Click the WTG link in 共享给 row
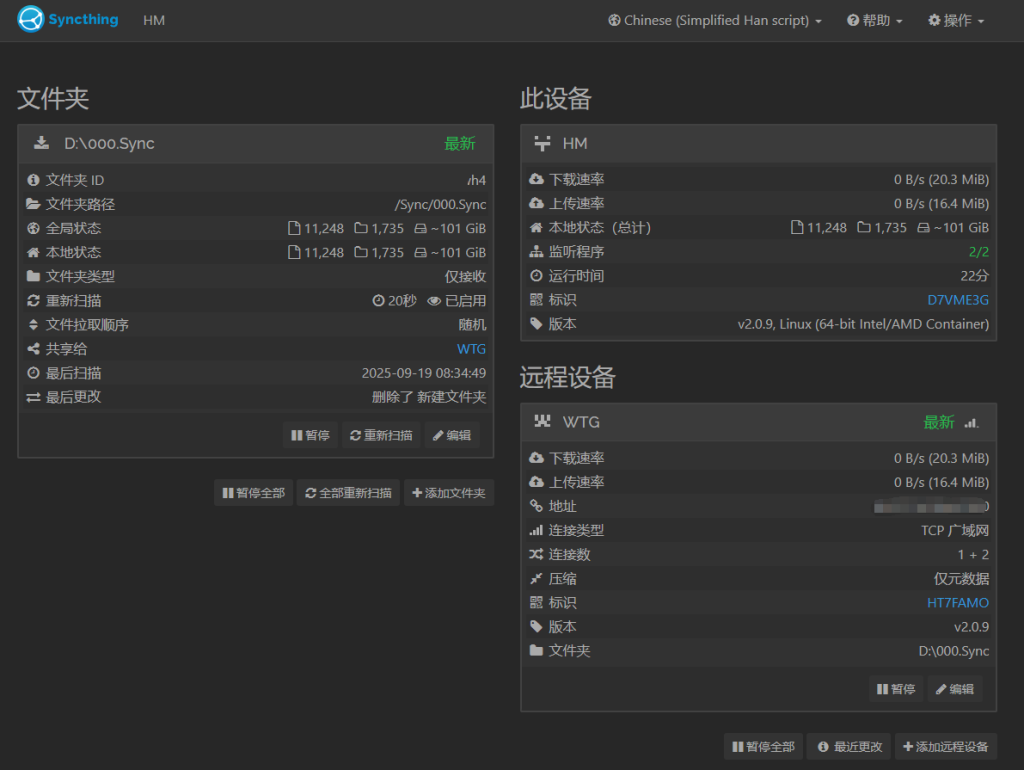 471,349
